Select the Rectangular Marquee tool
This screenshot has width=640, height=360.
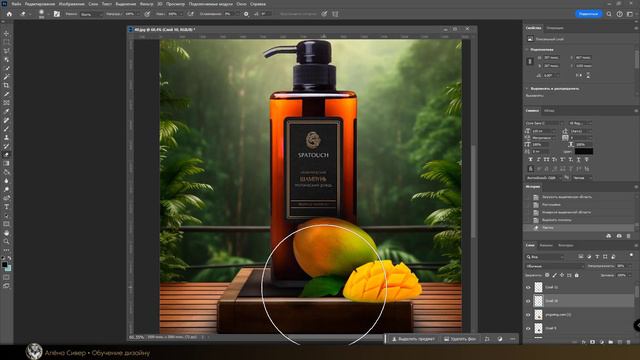[x=6, y=42]
